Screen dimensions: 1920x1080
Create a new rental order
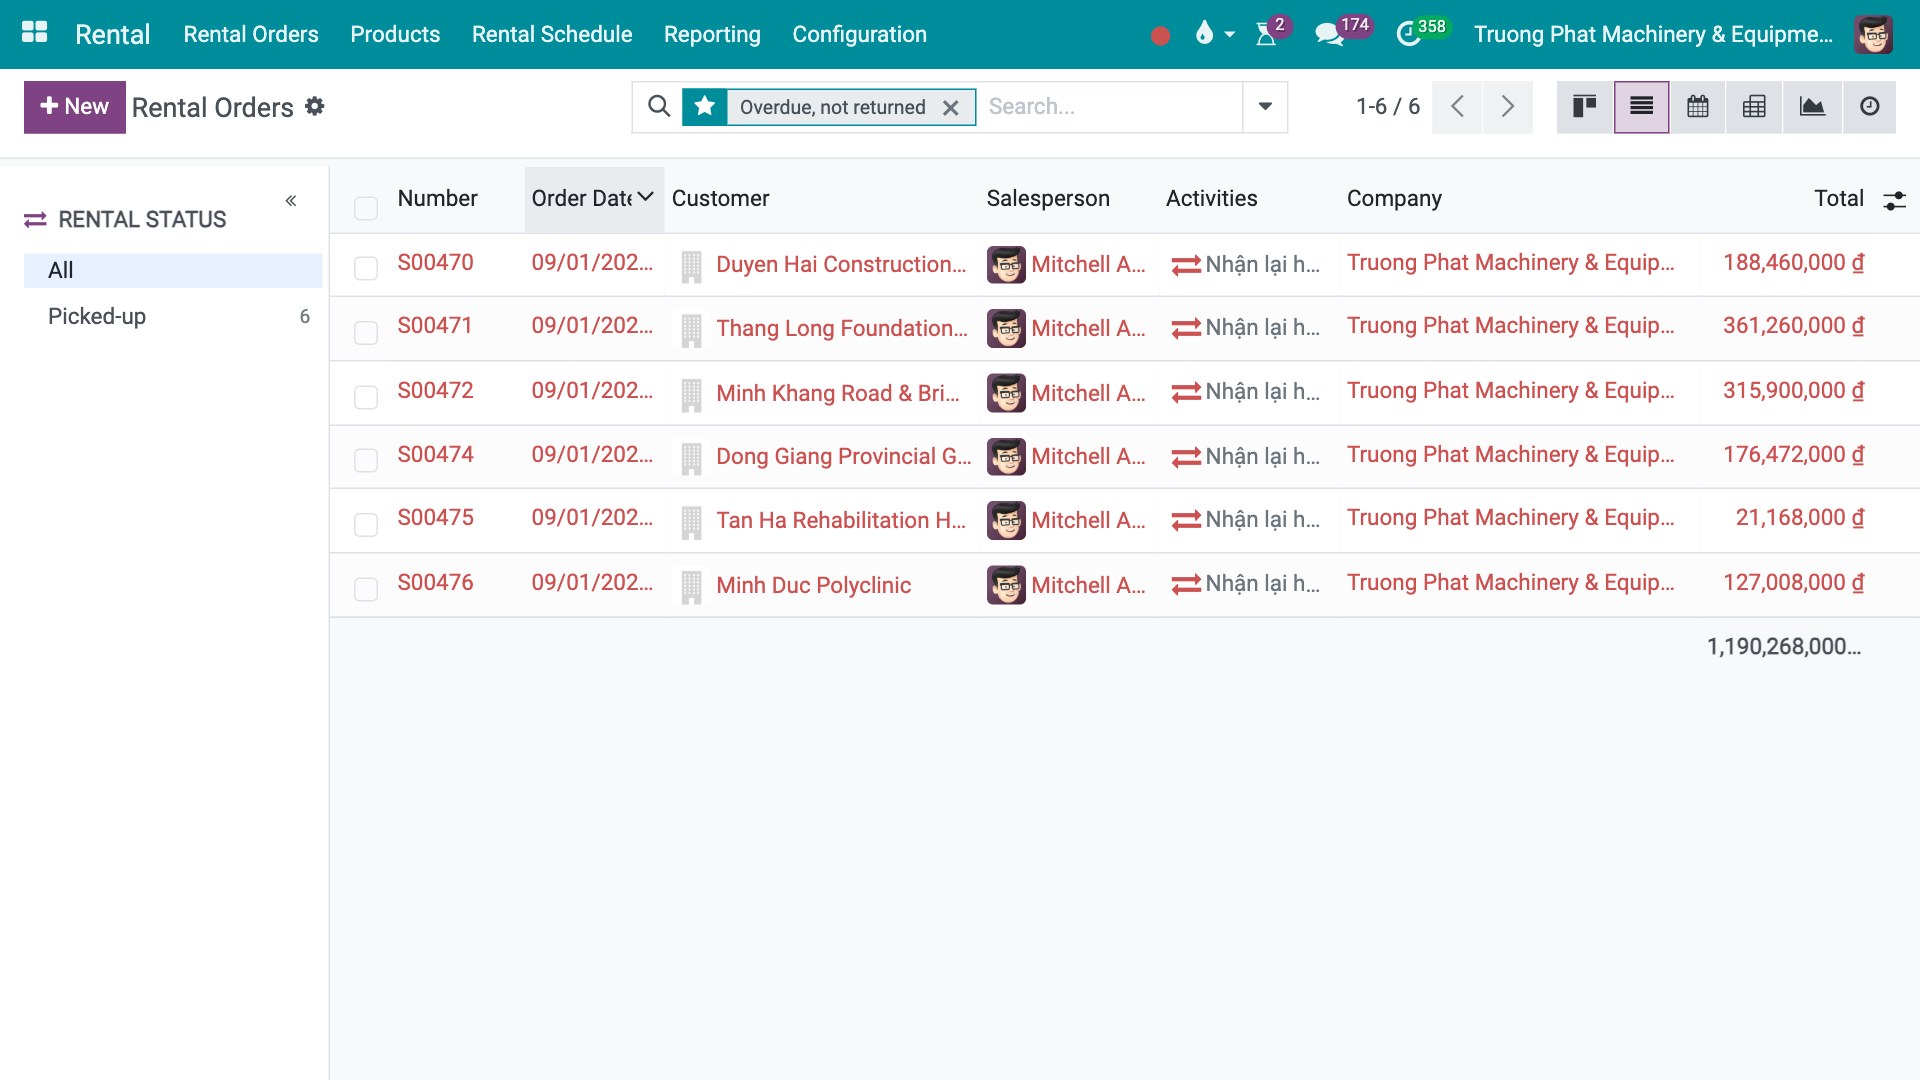click(75, 107)
